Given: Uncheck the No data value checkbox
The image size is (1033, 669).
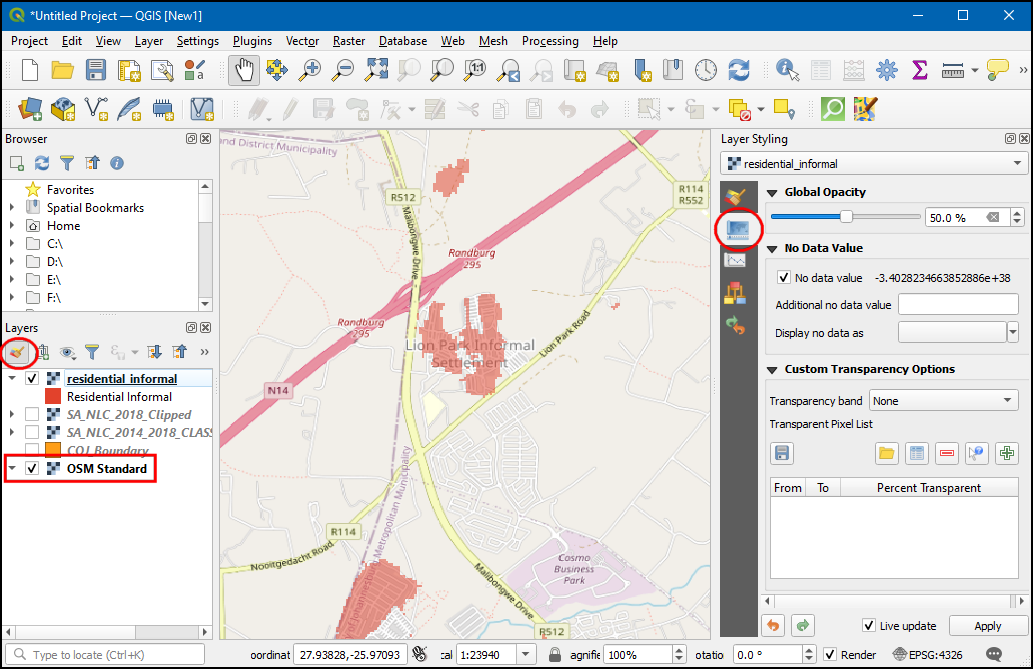Looking at the screenshot, I should pos(783,278).
